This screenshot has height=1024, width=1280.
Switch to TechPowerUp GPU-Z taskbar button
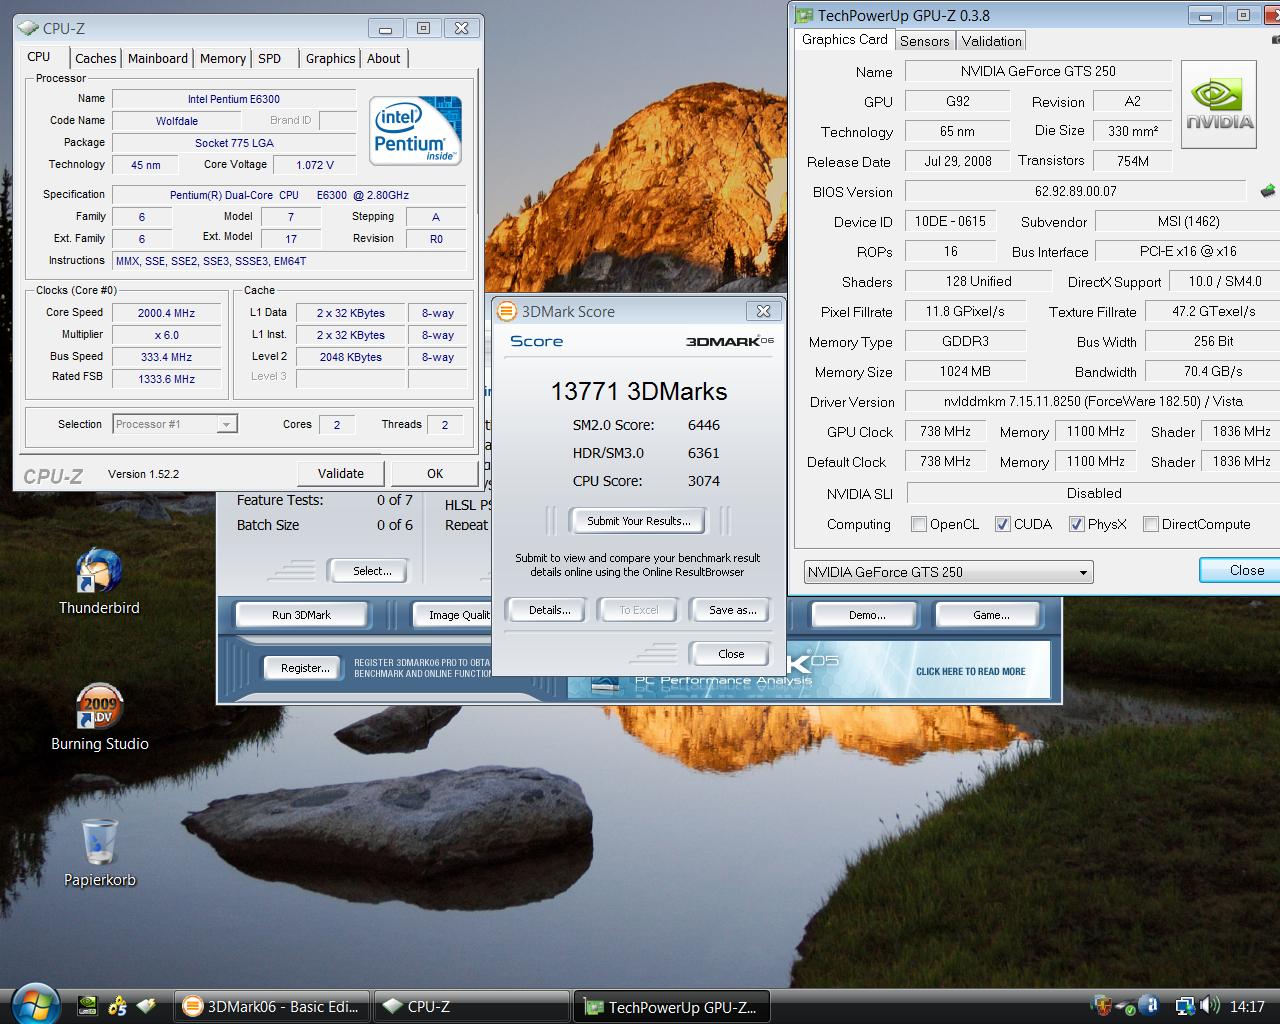672,1007
